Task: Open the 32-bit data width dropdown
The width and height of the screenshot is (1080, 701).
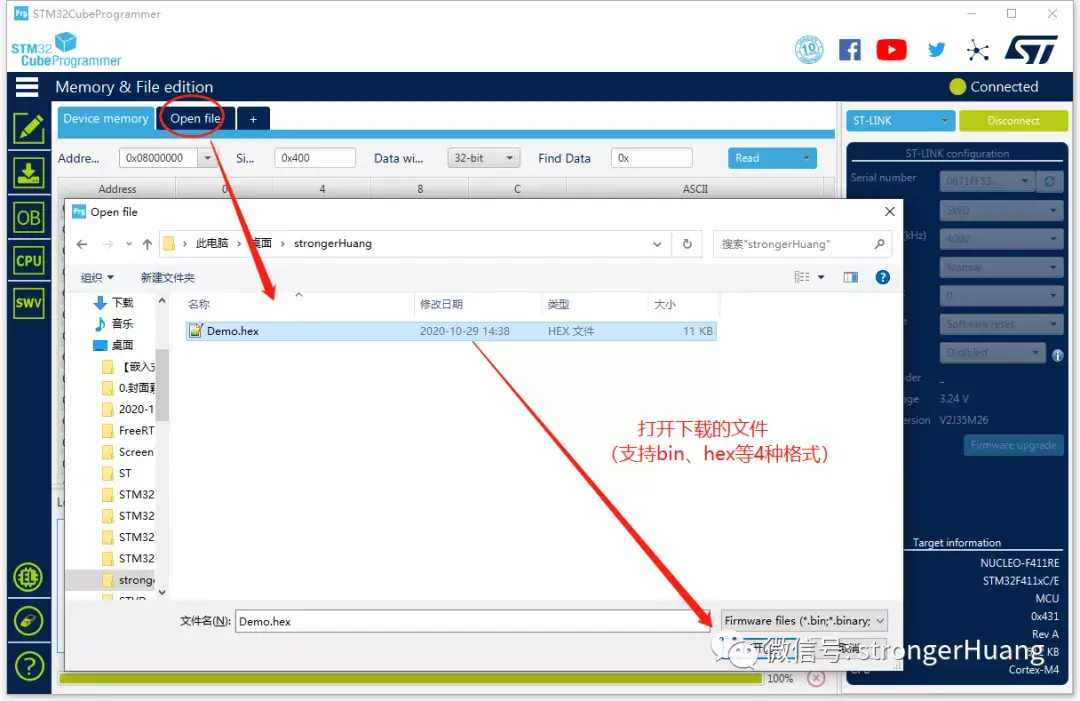Action: tap(483, 158)
